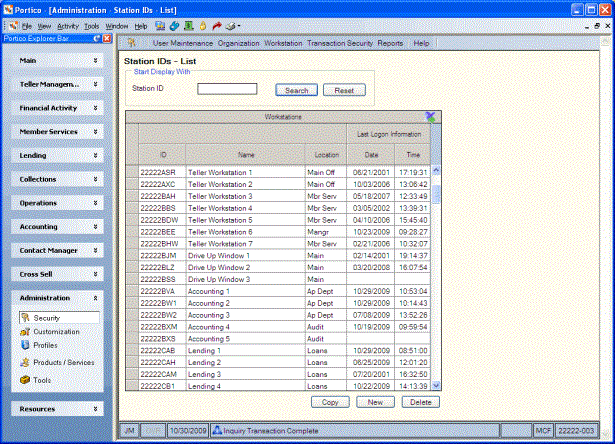This screenshot has width=615, height=444.
Task: Open Products / Services under Administration
Action: pos(58,362)
